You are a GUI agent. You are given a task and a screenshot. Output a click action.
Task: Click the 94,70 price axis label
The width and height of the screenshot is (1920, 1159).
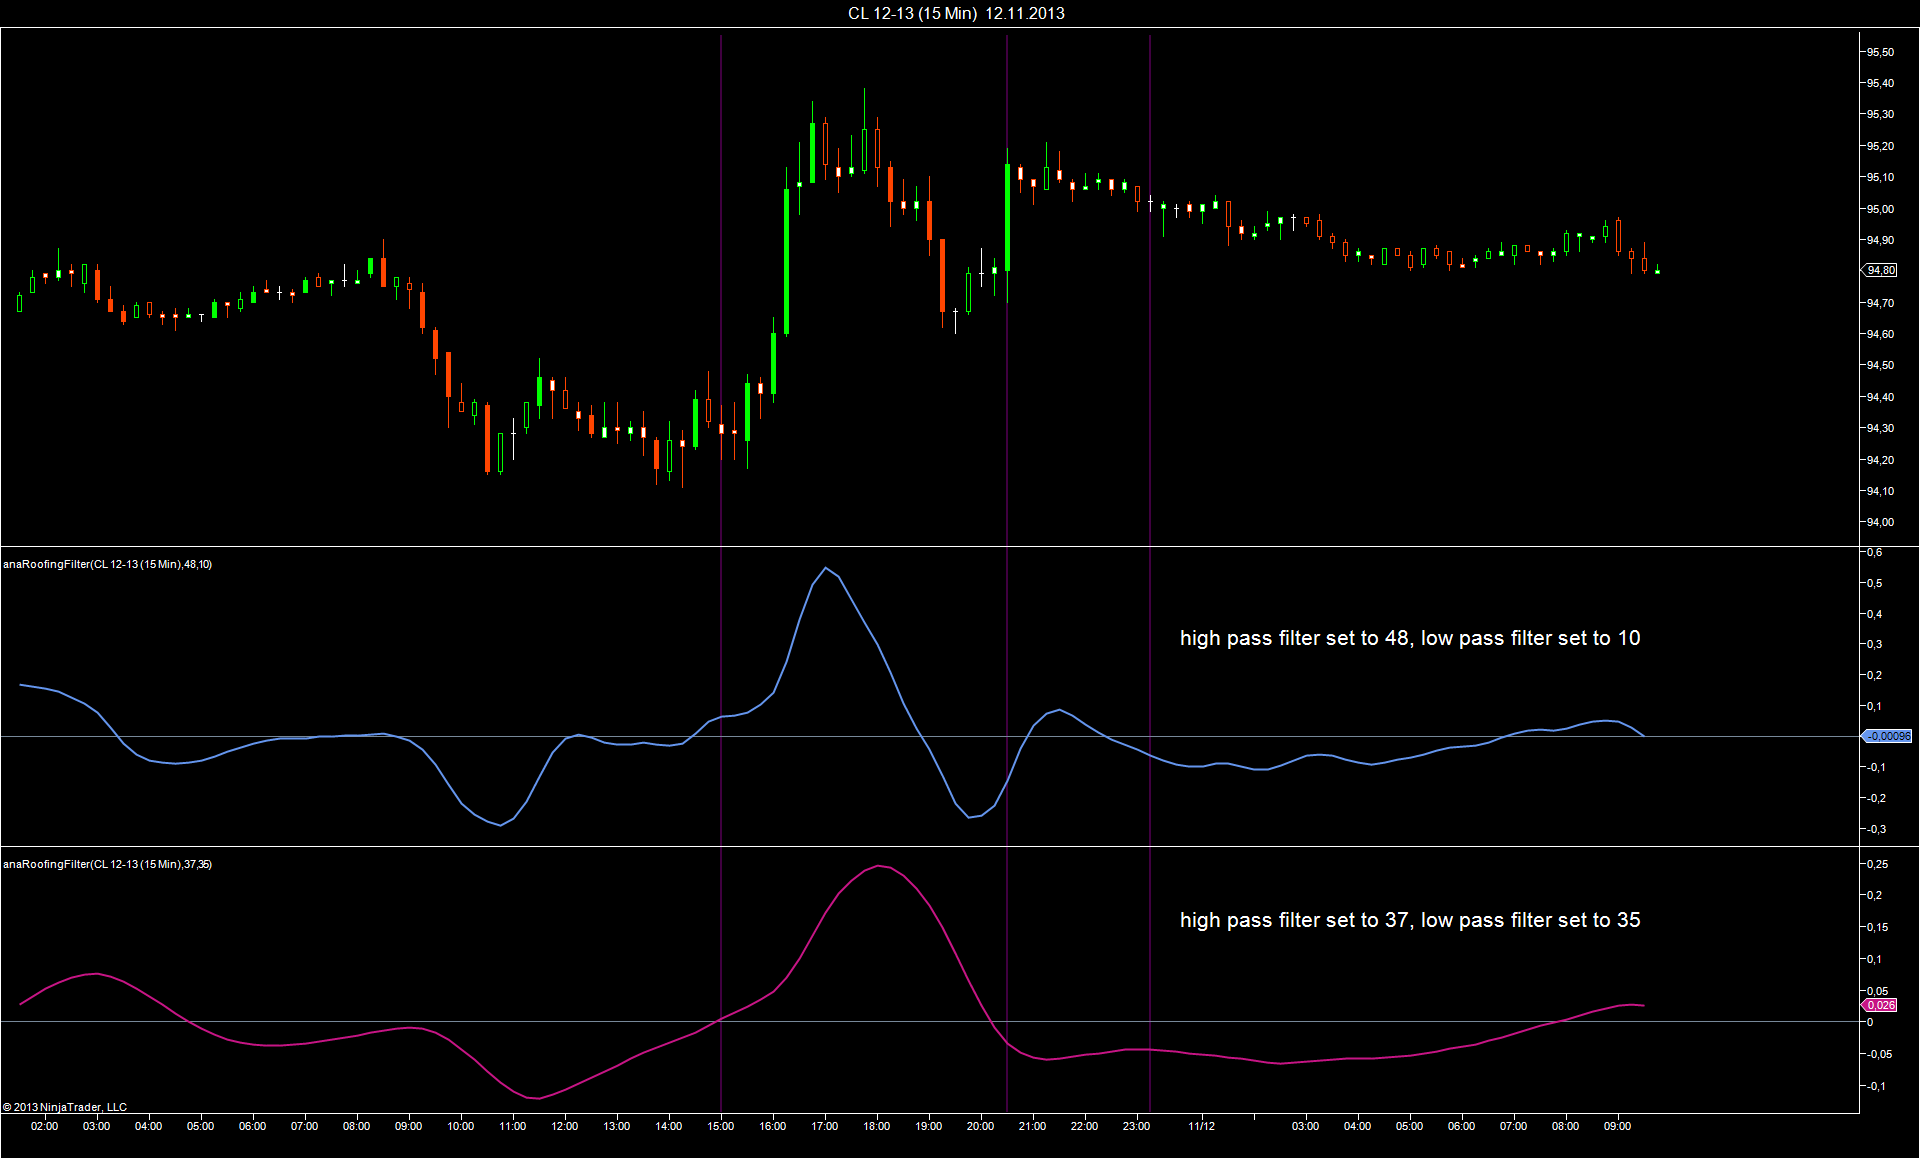[x=1880, y=303]
